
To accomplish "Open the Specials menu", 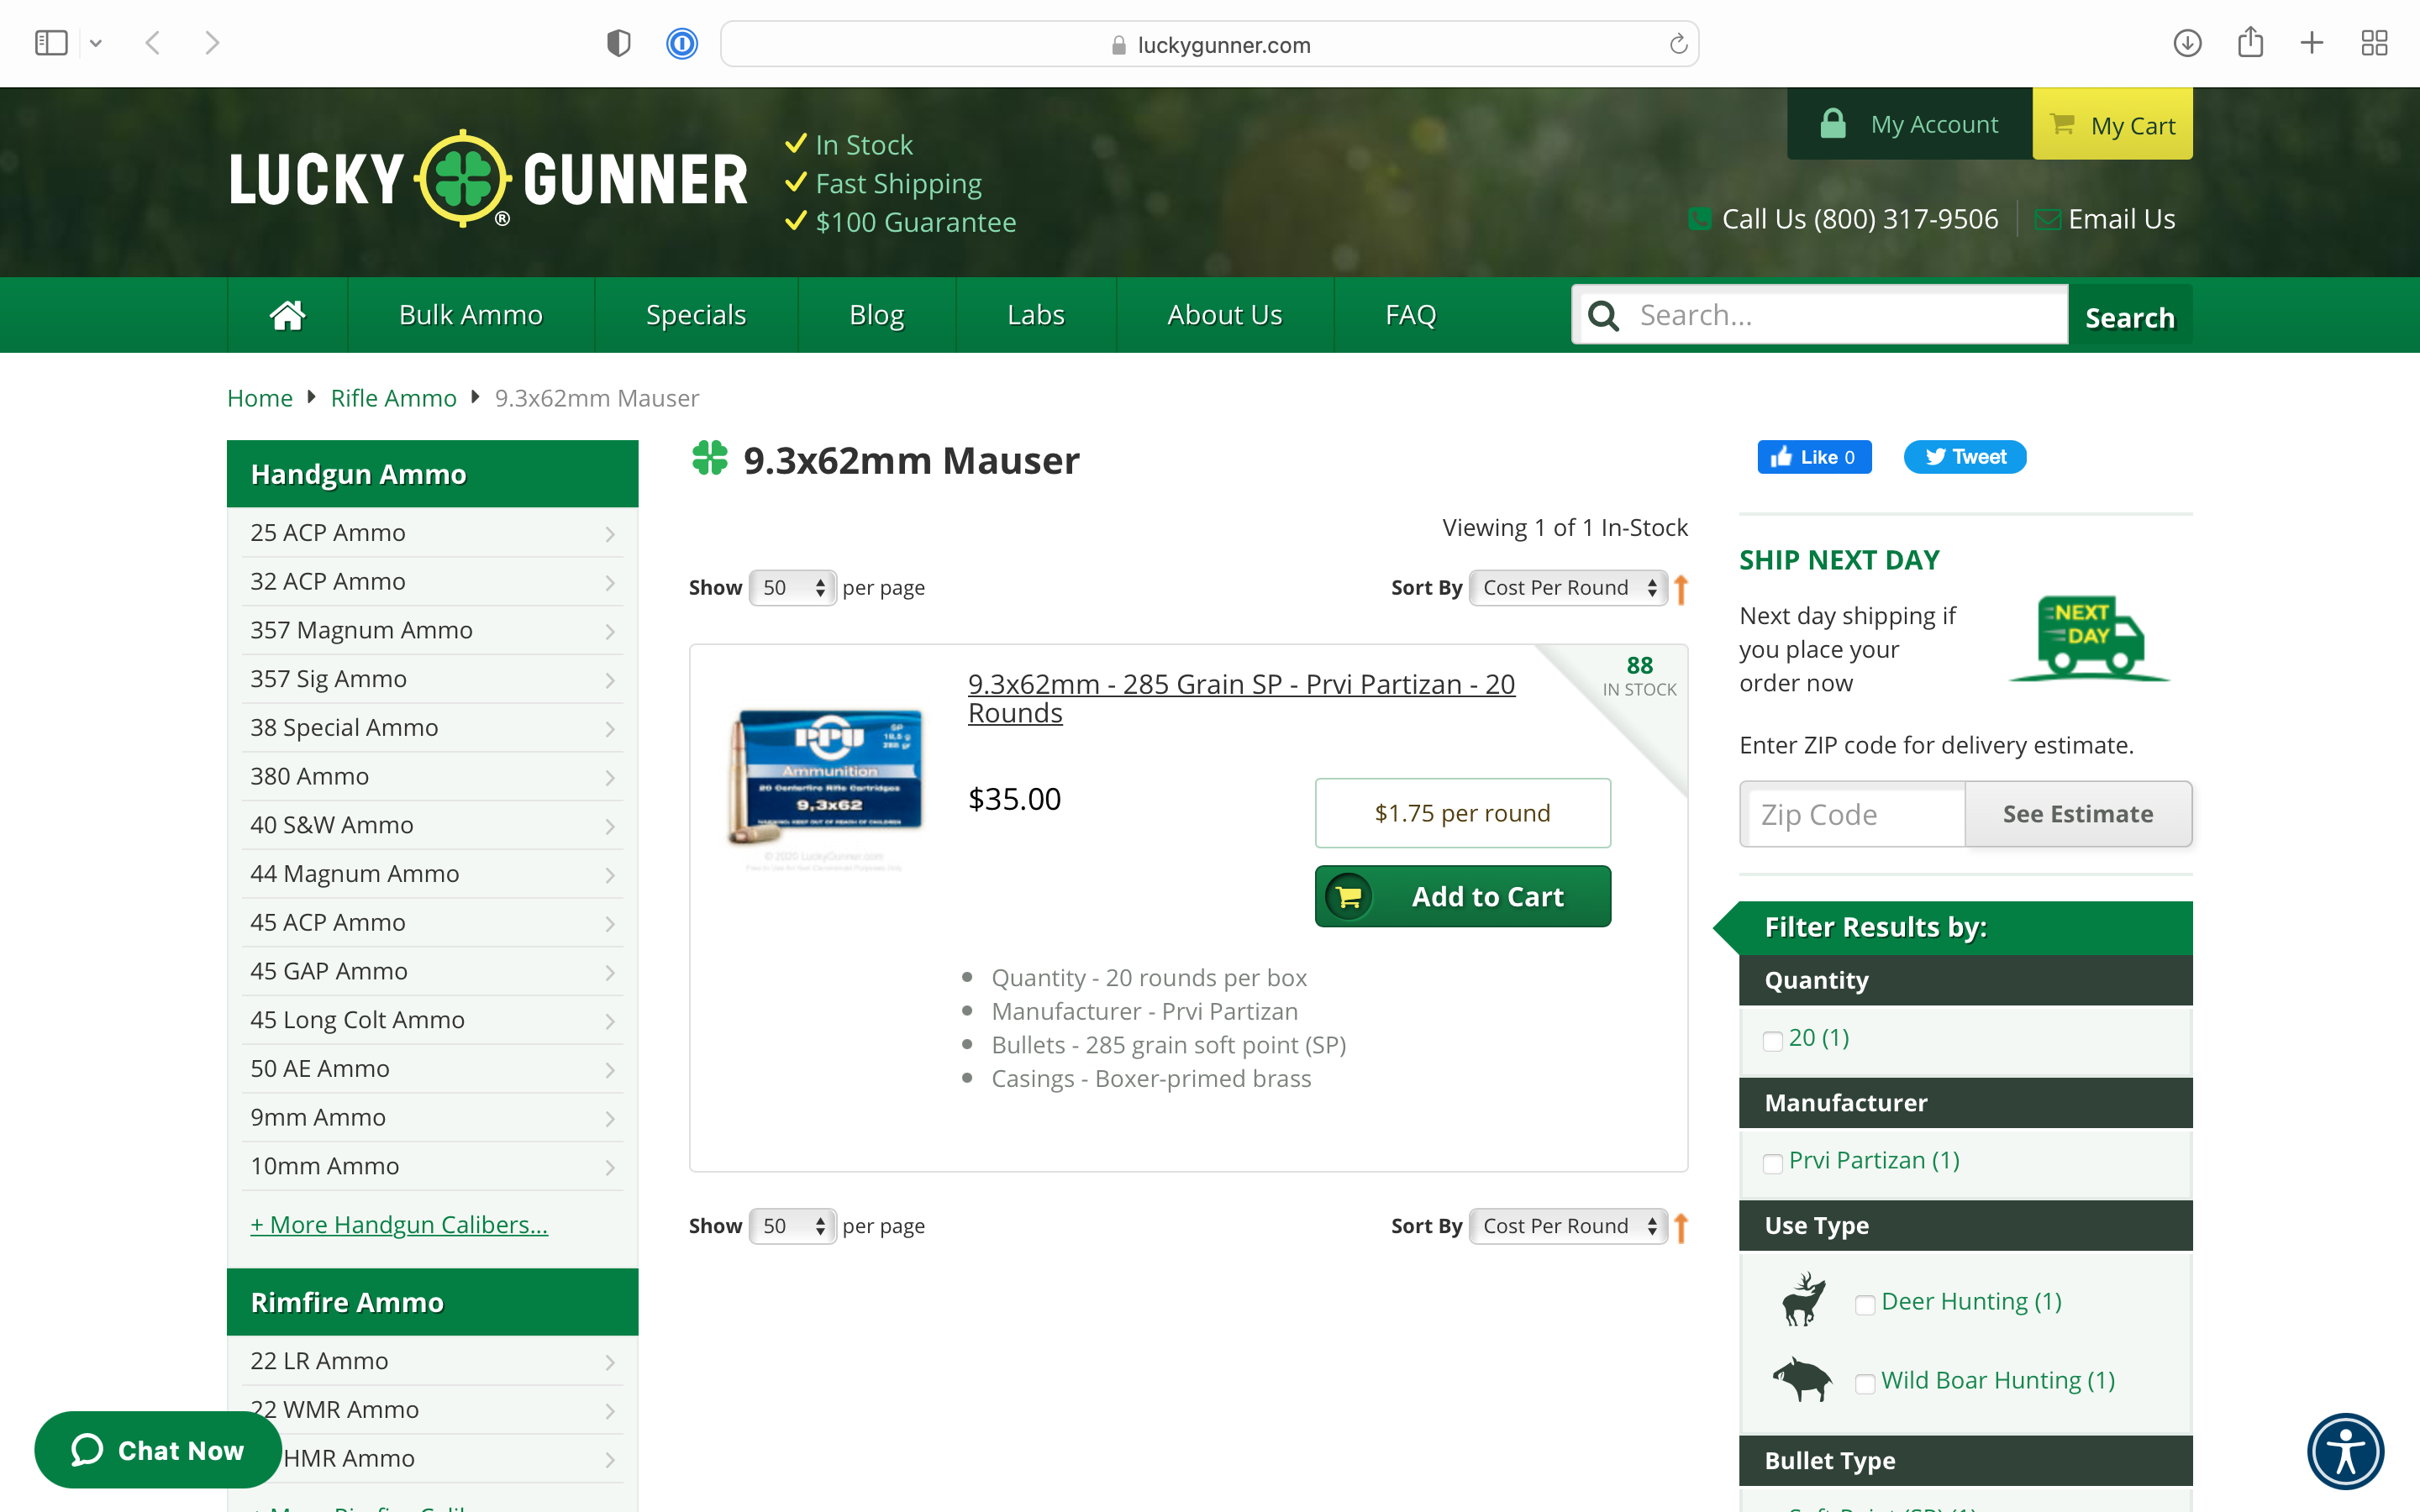I will tap(696, 315).
